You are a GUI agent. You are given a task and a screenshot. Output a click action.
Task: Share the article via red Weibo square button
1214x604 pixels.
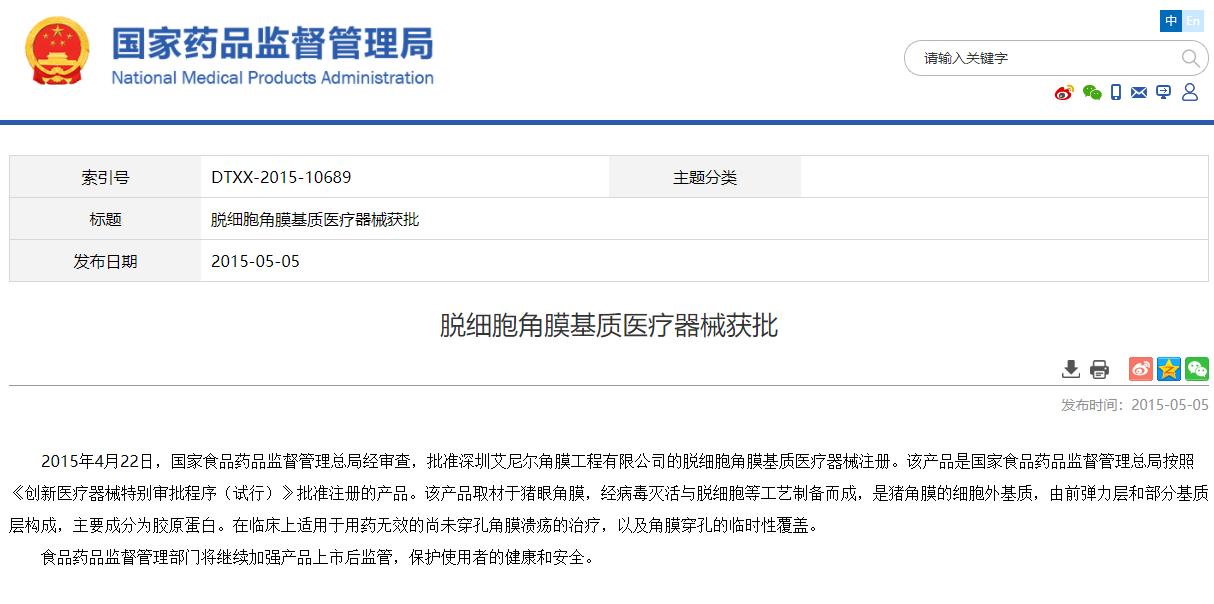(x=1141, y=369)
